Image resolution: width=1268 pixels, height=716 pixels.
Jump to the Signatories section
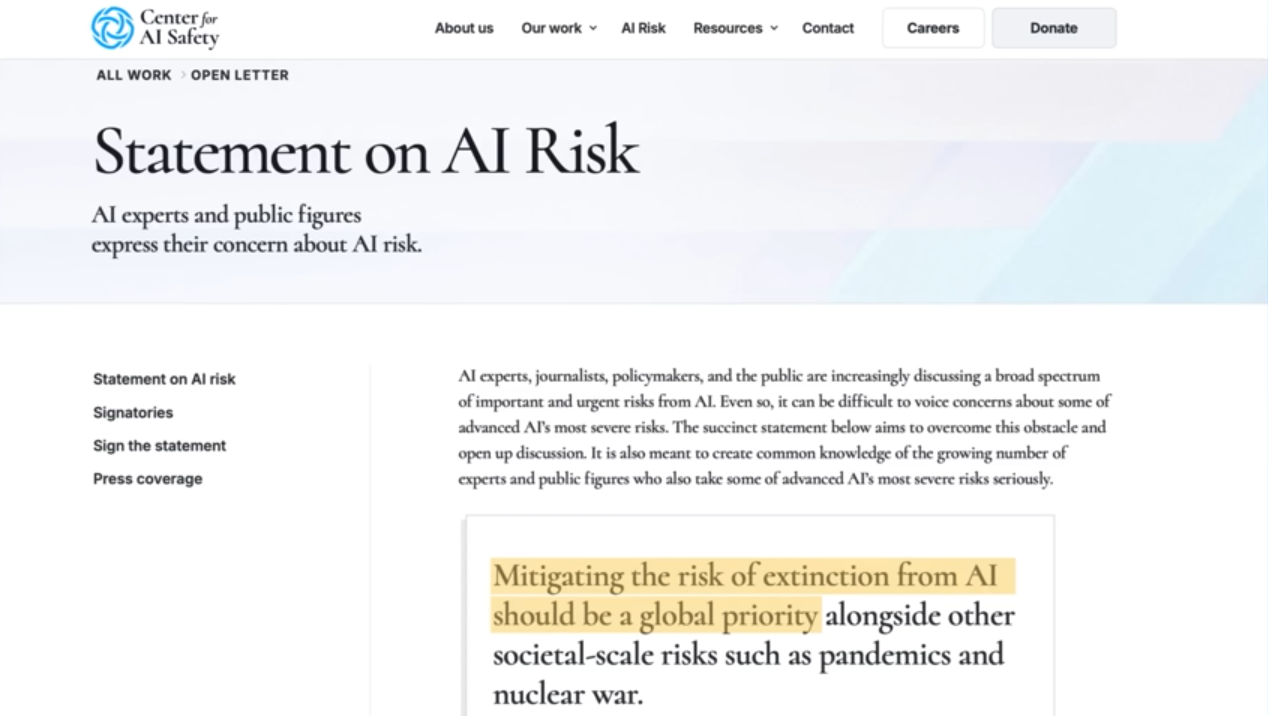point(133,412)
